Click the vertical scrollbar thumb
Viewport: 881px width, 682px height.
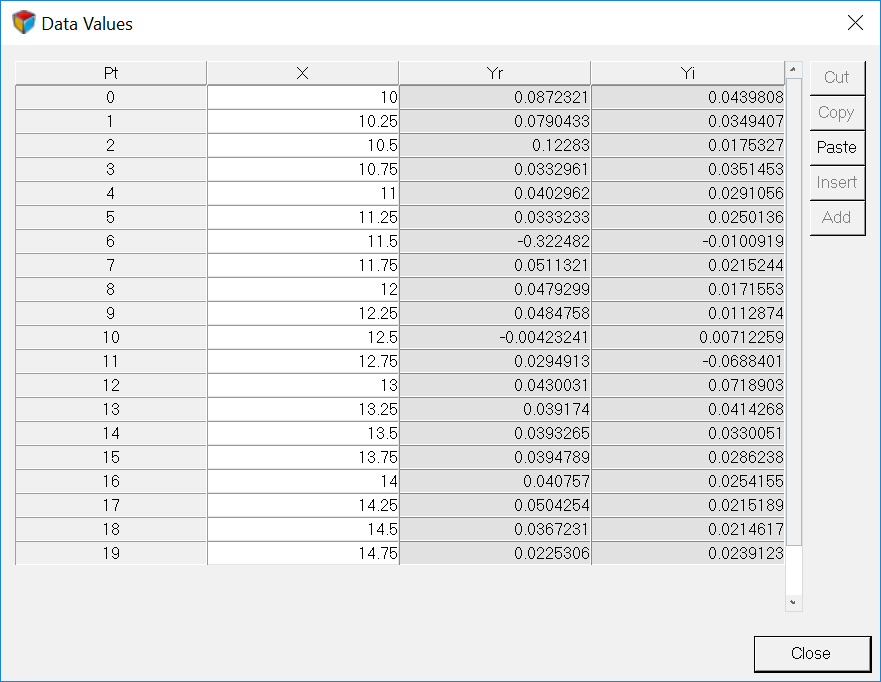click(793, 312)
